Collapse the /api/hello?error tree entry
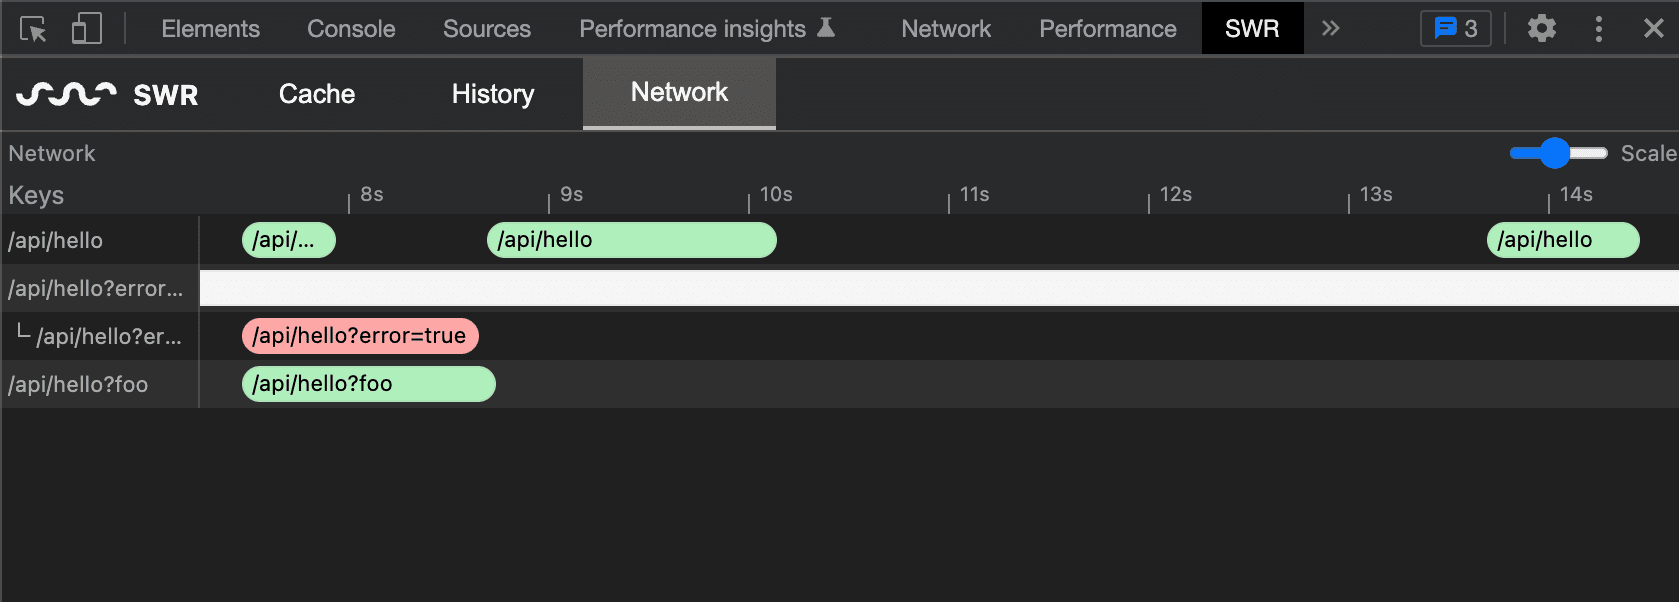 coord(95,288)
